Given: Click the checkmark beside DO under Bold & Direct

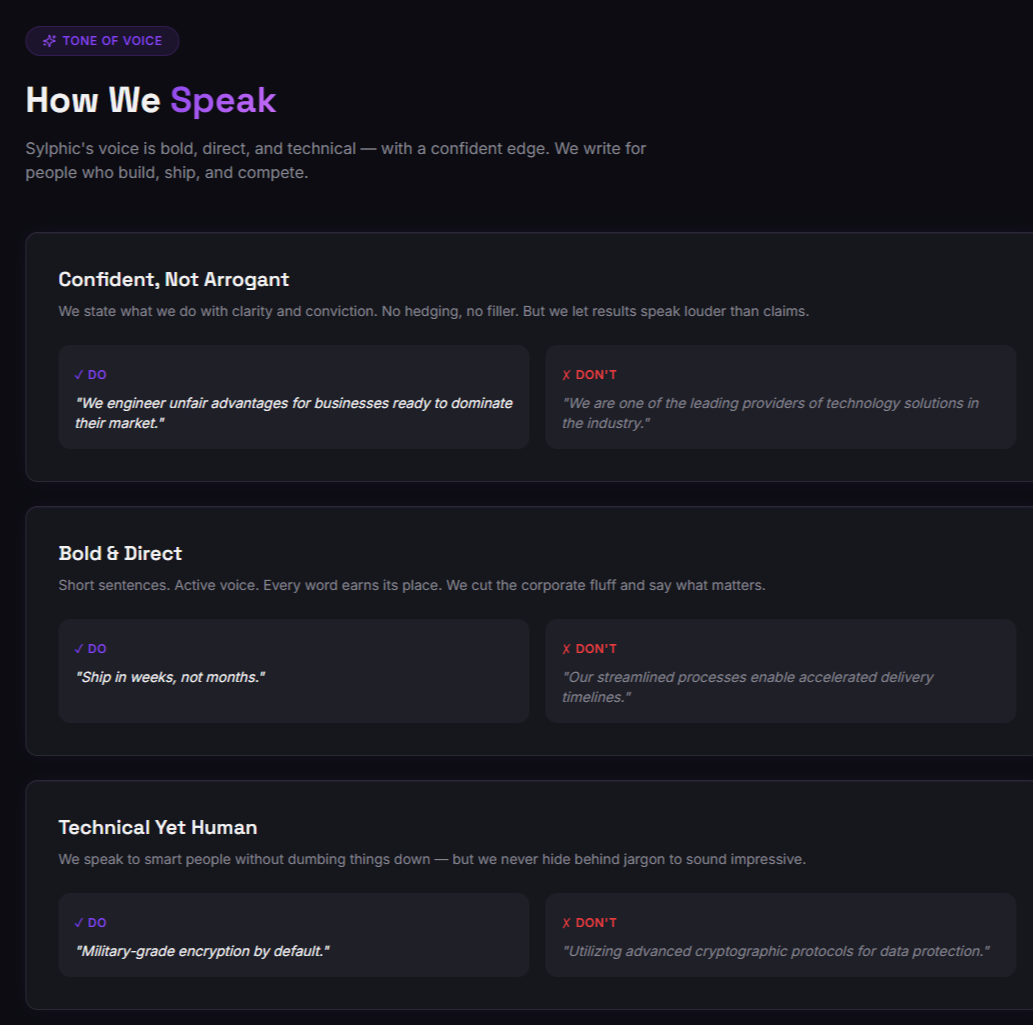Looking at the screenshot, I should click(79, 649).
